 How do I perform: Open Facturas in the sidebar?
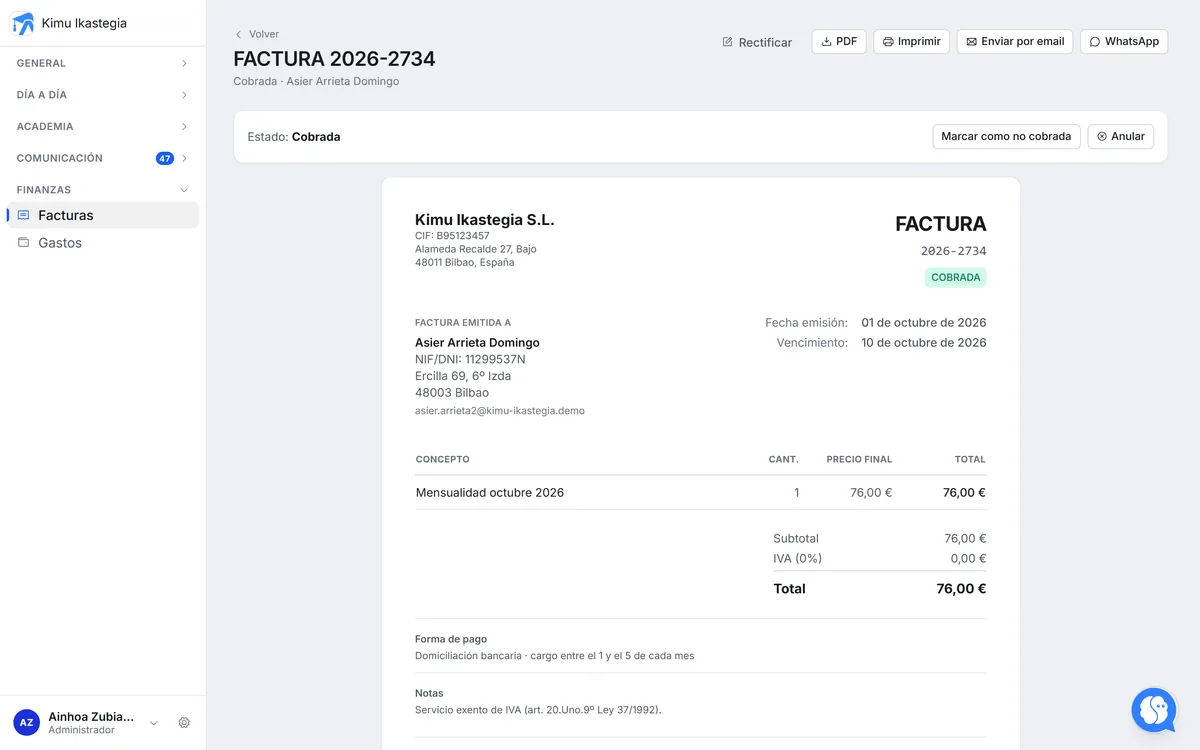click(103, 215)
